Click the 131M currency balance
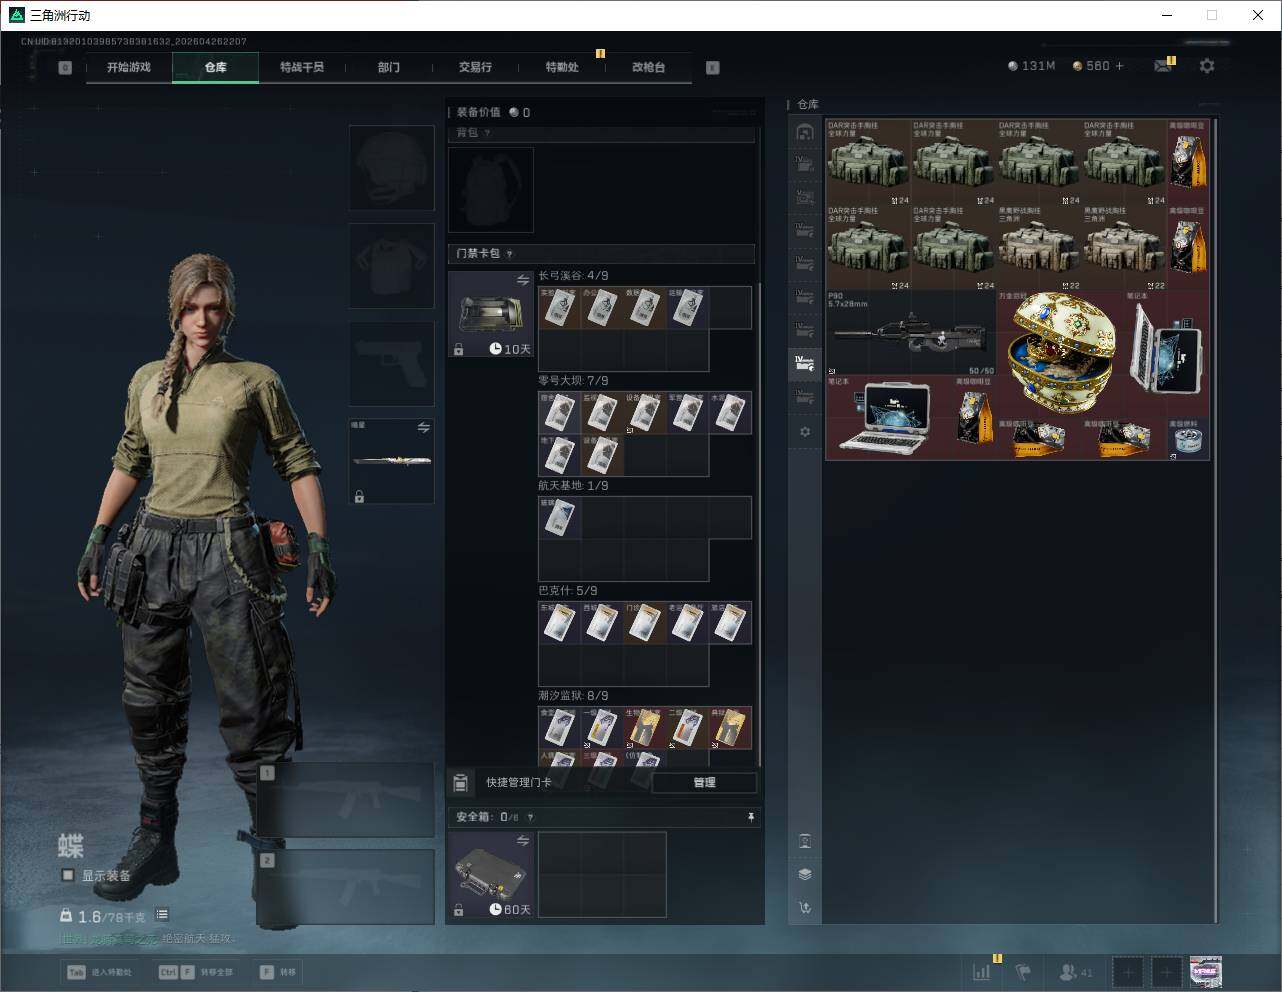 click(x=1032, y=66)
